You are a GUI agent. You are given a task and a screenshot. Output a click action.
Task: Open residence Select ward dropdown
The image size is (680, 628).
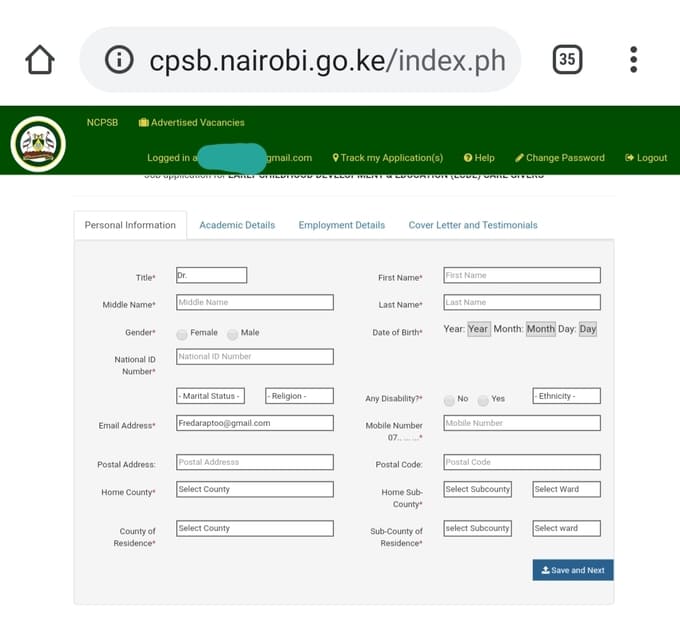pos(566,529)
